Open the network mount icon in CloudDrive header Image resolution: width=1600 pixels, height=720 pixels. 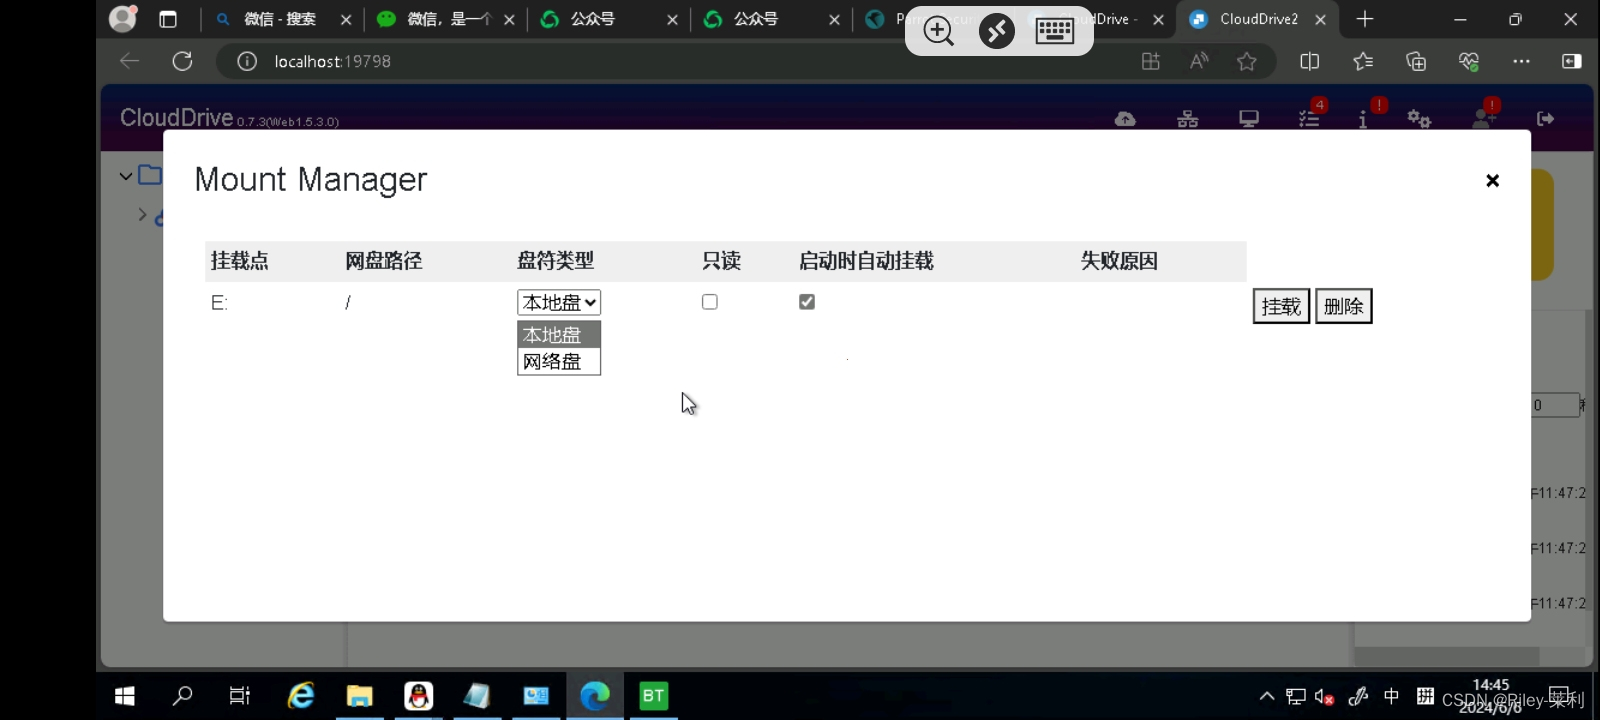(x=1187, y=119)
